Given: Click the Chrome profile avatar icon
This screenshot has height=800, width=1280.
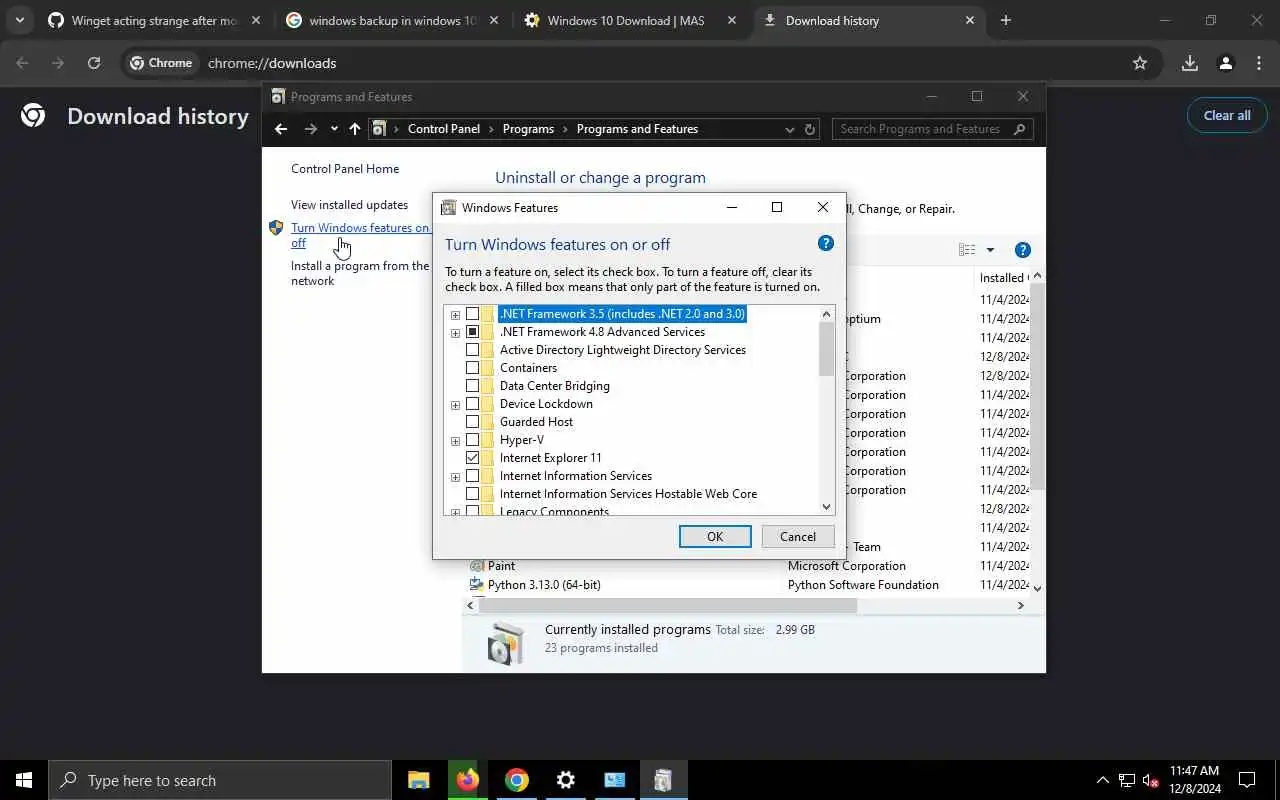Looking at the screenshot, I should (x=1225, y=63).
